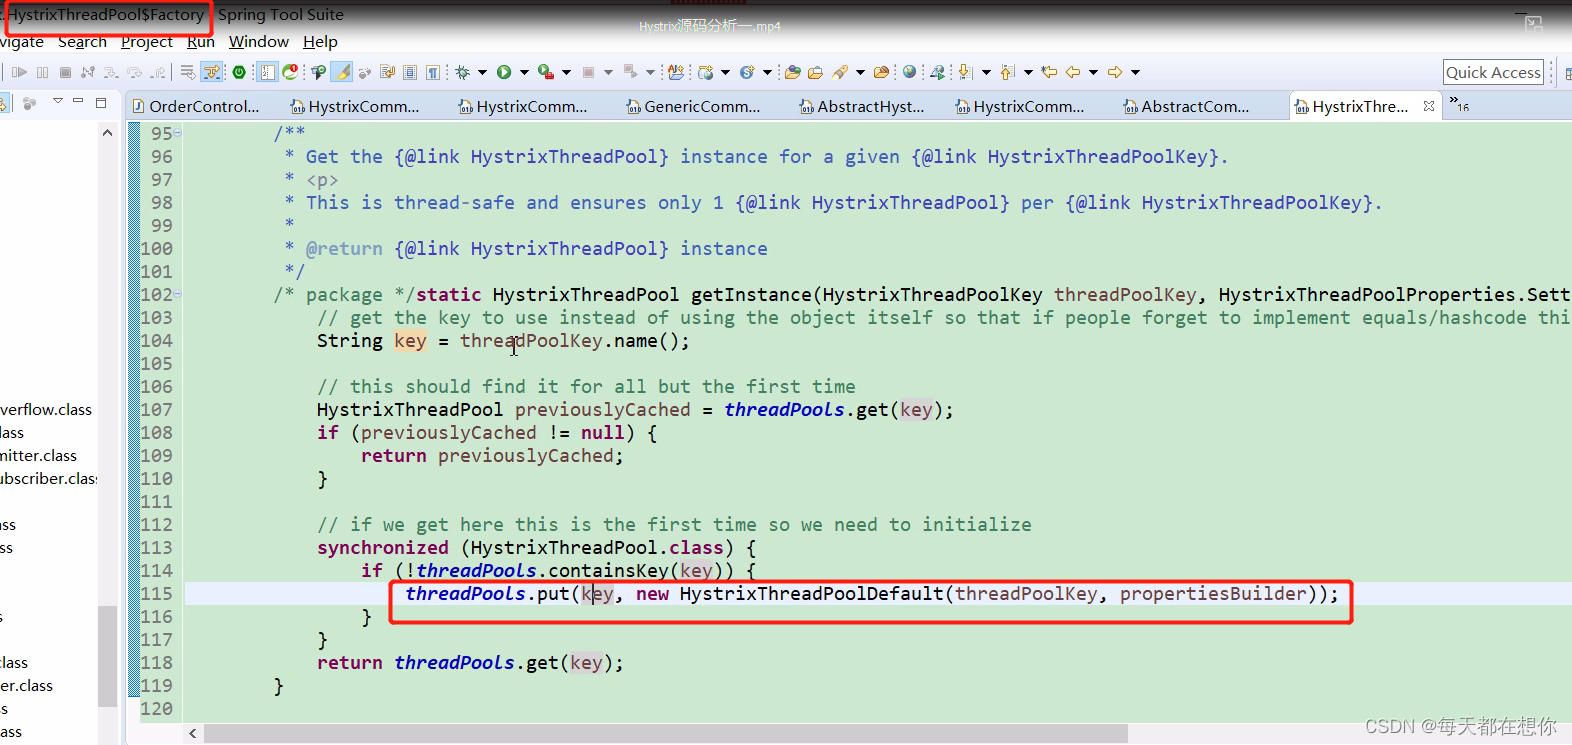Click the green bug Debug icon
Viewport: 1572px width, 745px height.
tap(462, 72)
